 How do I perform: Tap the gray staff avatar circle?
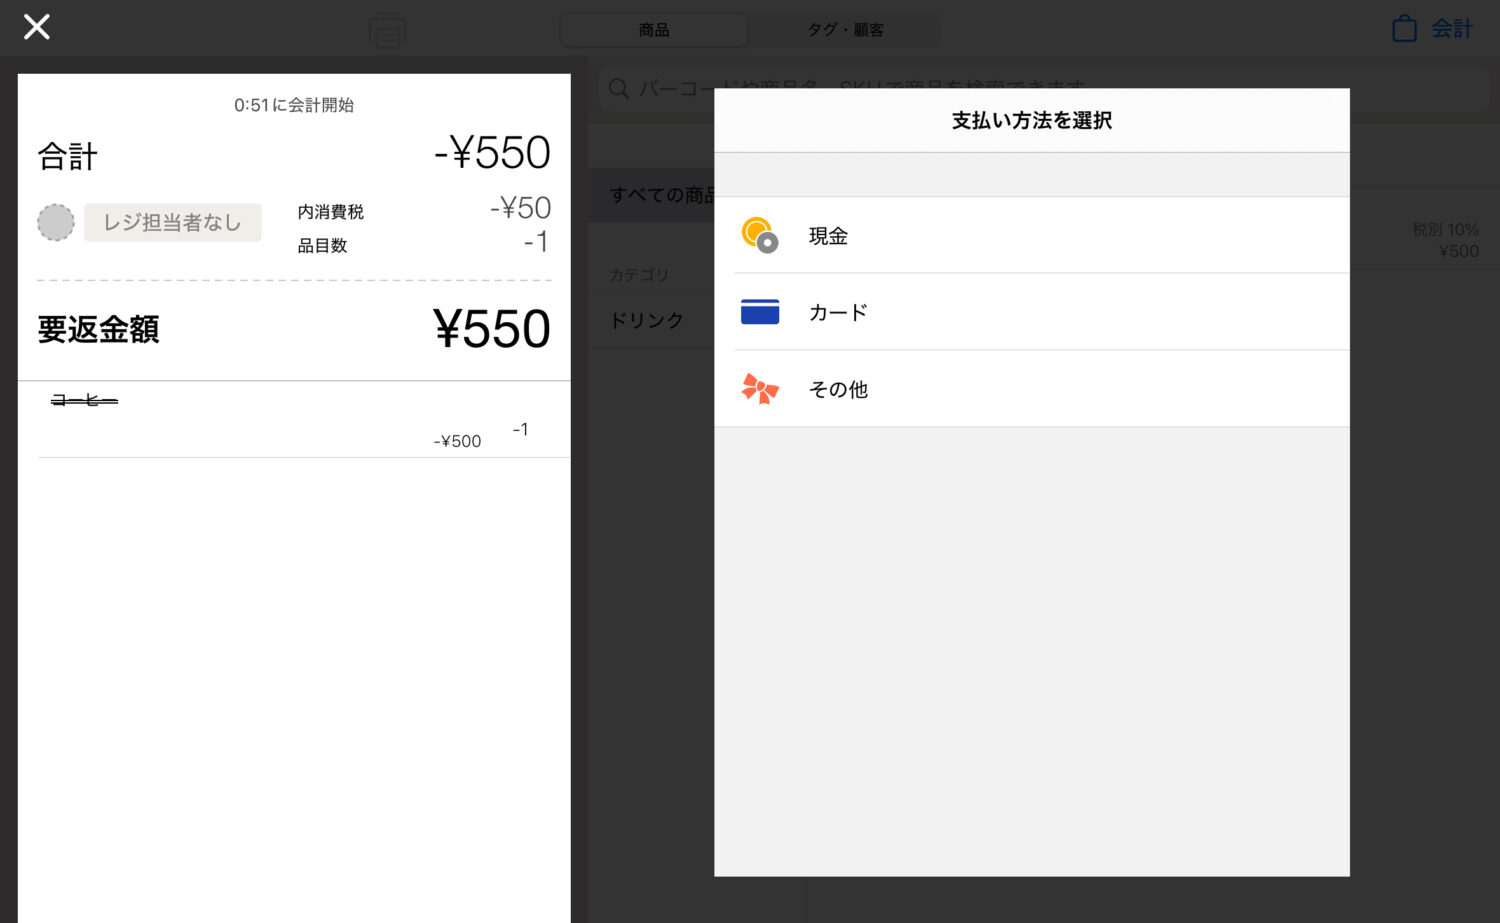point(56,222)
